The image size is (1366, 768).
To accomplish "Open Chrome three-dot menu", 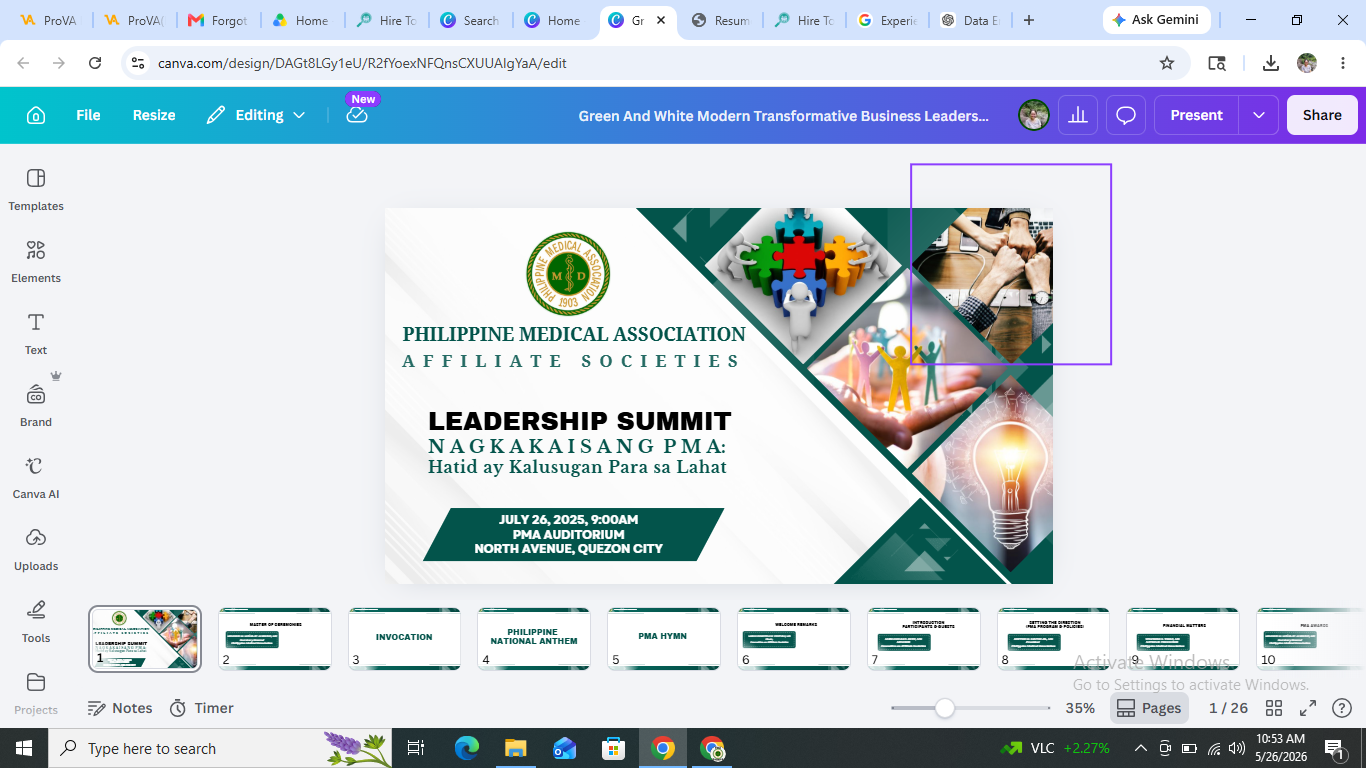I will (1343, 63).
